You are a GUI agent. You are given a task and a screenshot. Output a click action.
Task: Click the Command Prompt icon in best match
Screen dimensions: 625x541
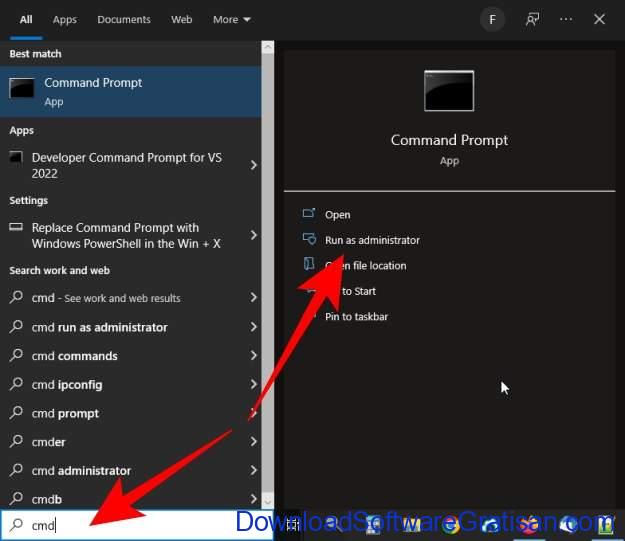[22, 88]
